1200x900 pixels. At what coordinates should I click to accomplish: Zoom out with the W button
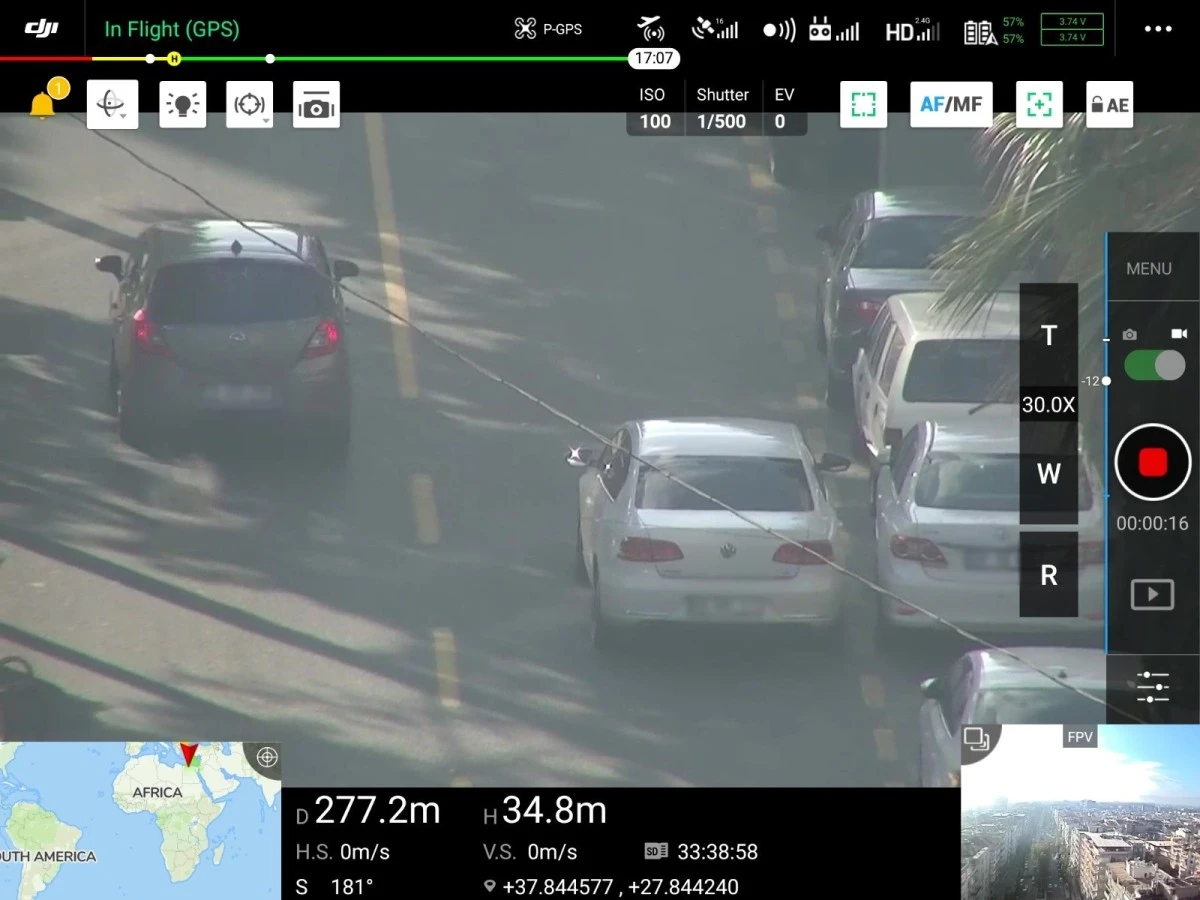tap(1049, 473)
